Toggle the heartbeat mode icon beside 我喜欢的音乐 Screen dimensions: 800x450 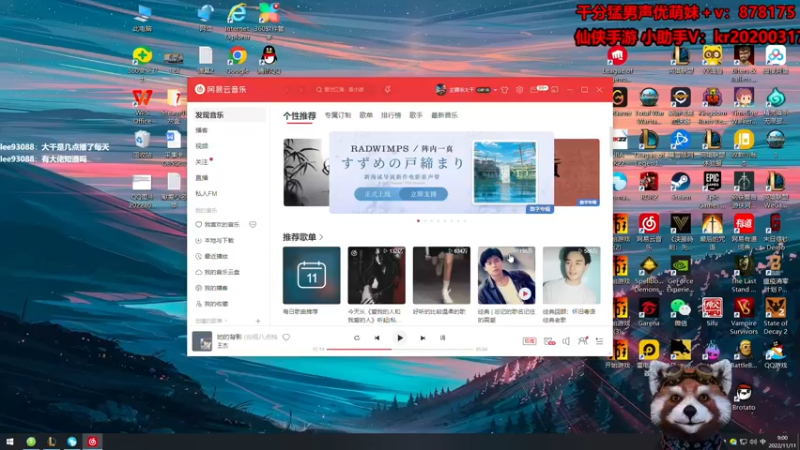click(x=253, y=224)
